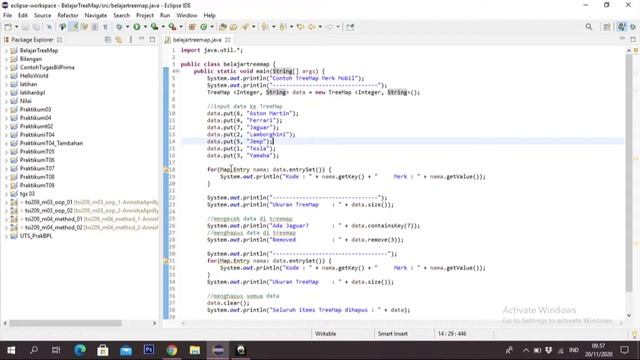Screen dimensions: 640x360
Task: Minimize the Package Explorer view
Action: [x=142, y=39]
